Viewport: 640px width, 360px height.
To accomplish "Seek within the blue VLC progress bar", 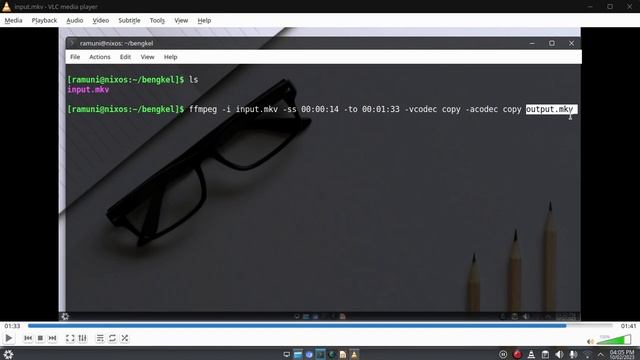I will 320,326.
